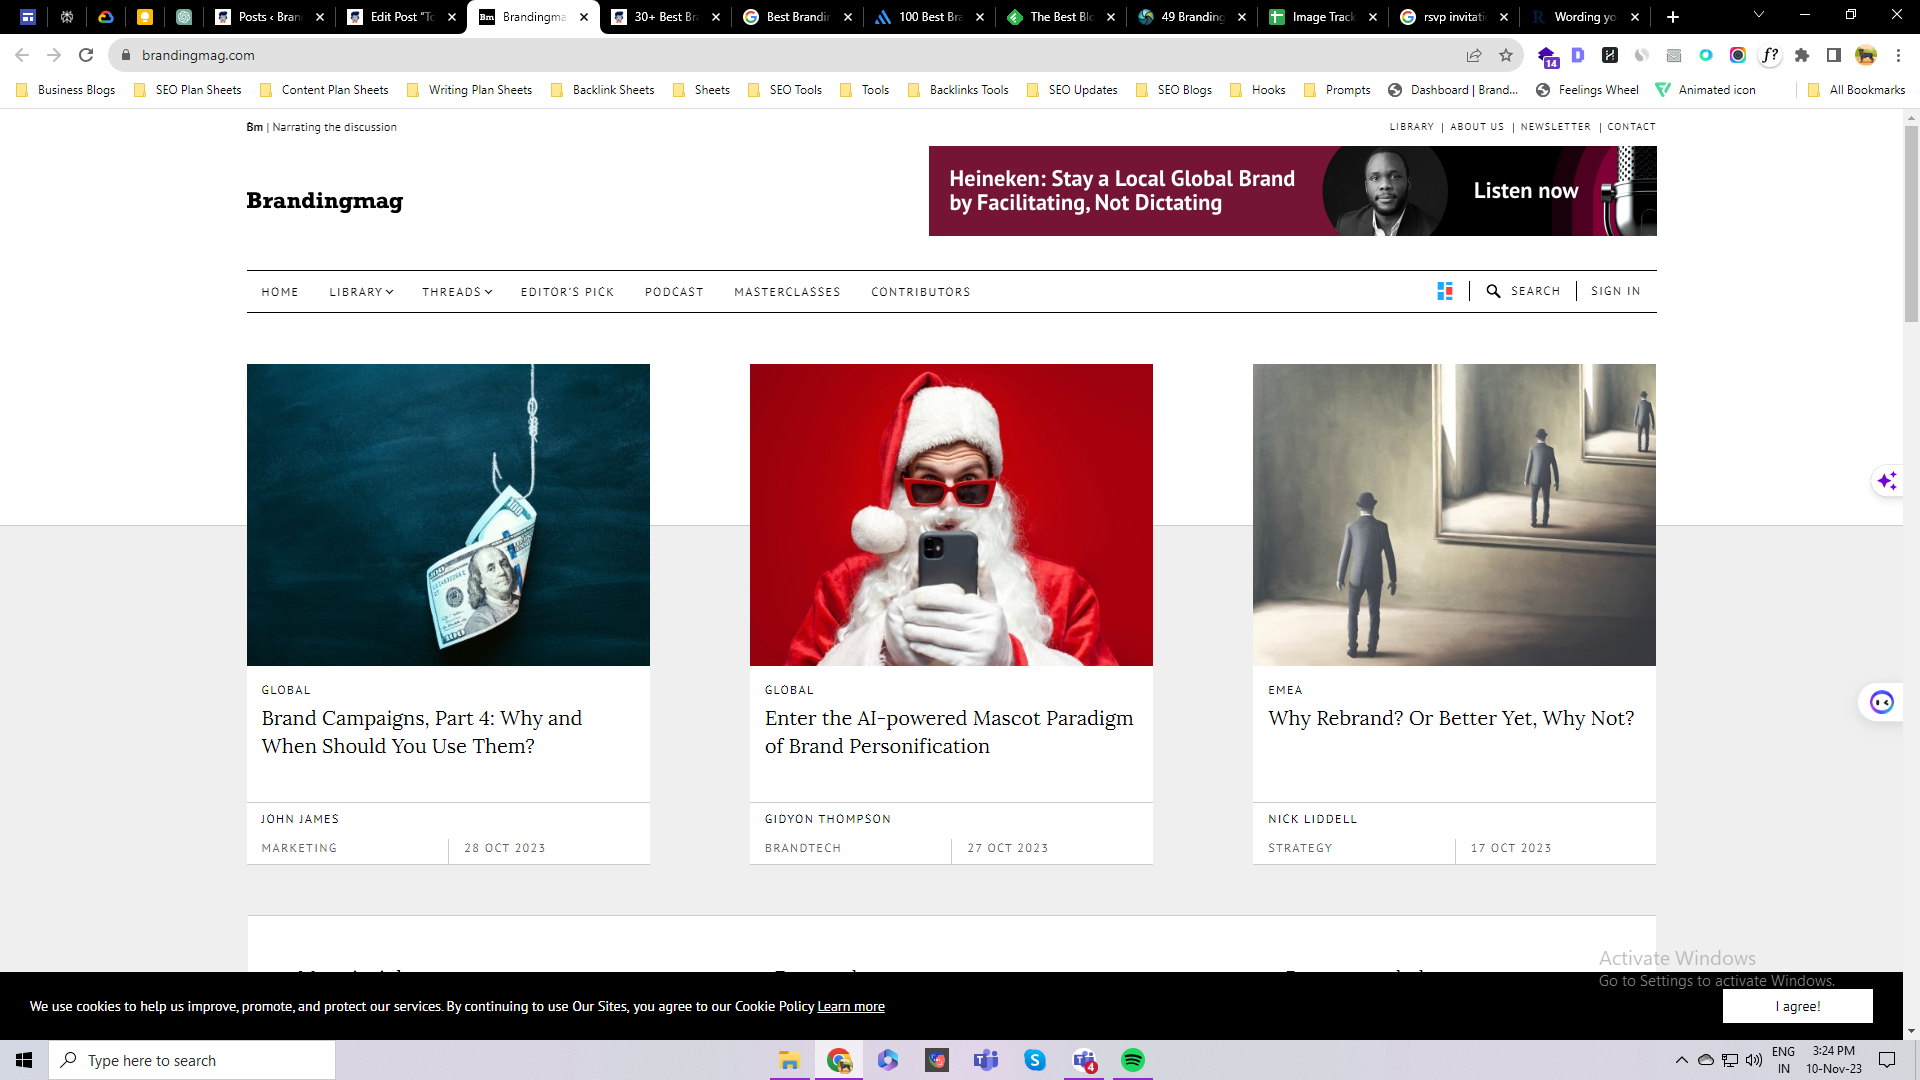
Task: Open a new browser tab with plus
Action: [1673, 17]
